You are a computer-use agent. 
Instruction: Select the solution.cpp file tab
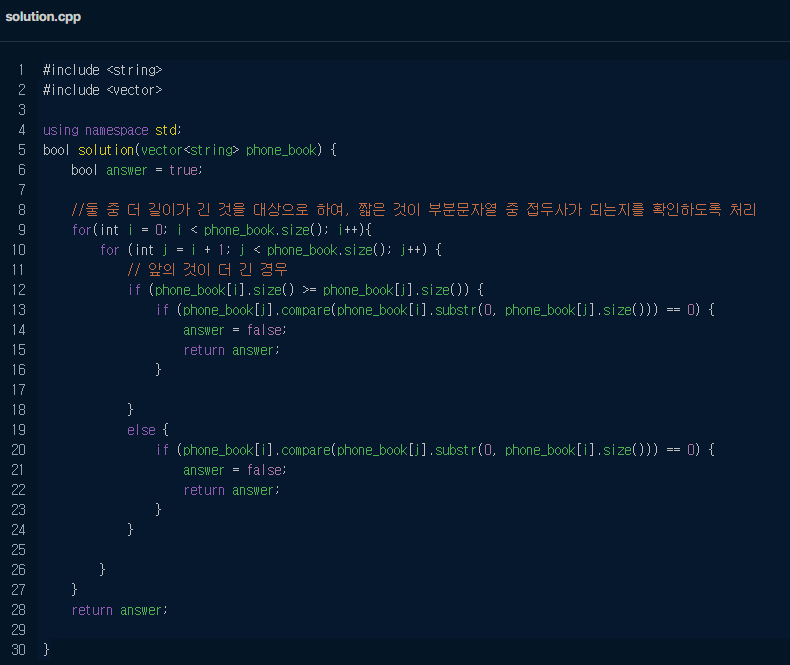pyautogui.click(x=43, y=17)
